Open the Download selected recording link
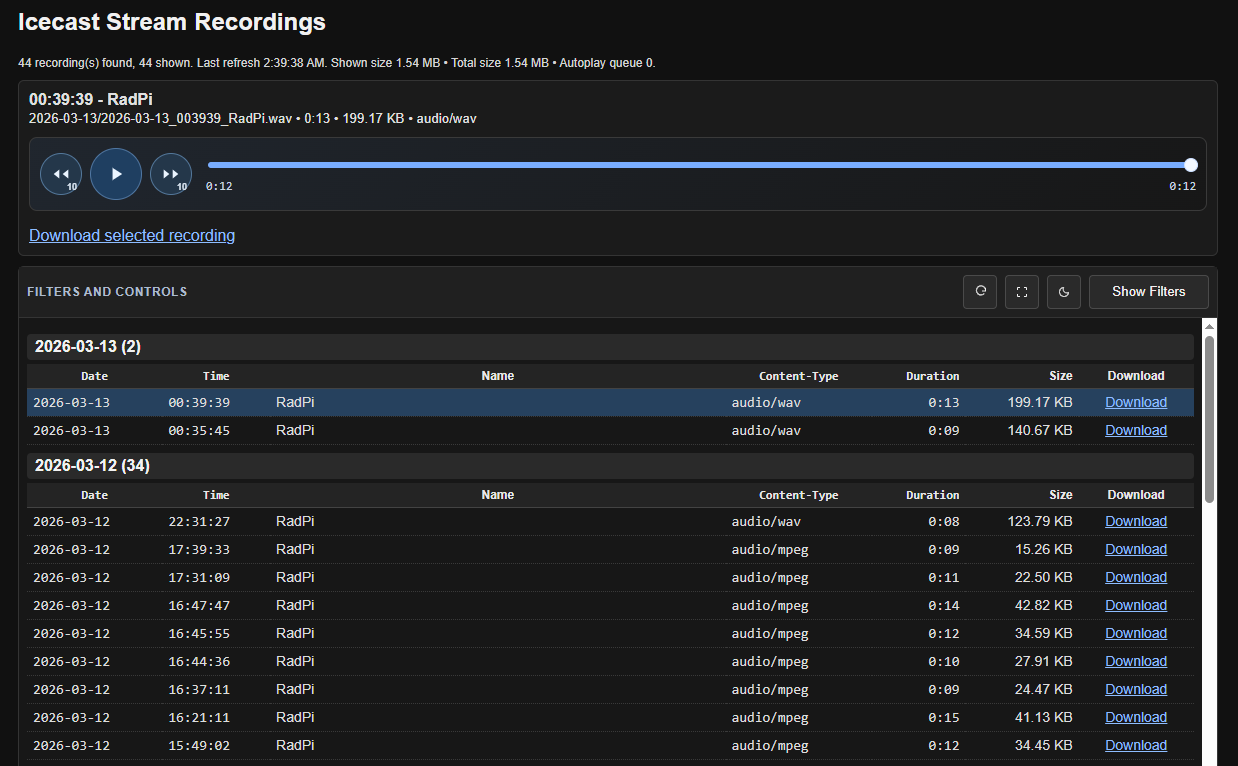Viewport: 1238px width, 766px height. pos(132,236)
